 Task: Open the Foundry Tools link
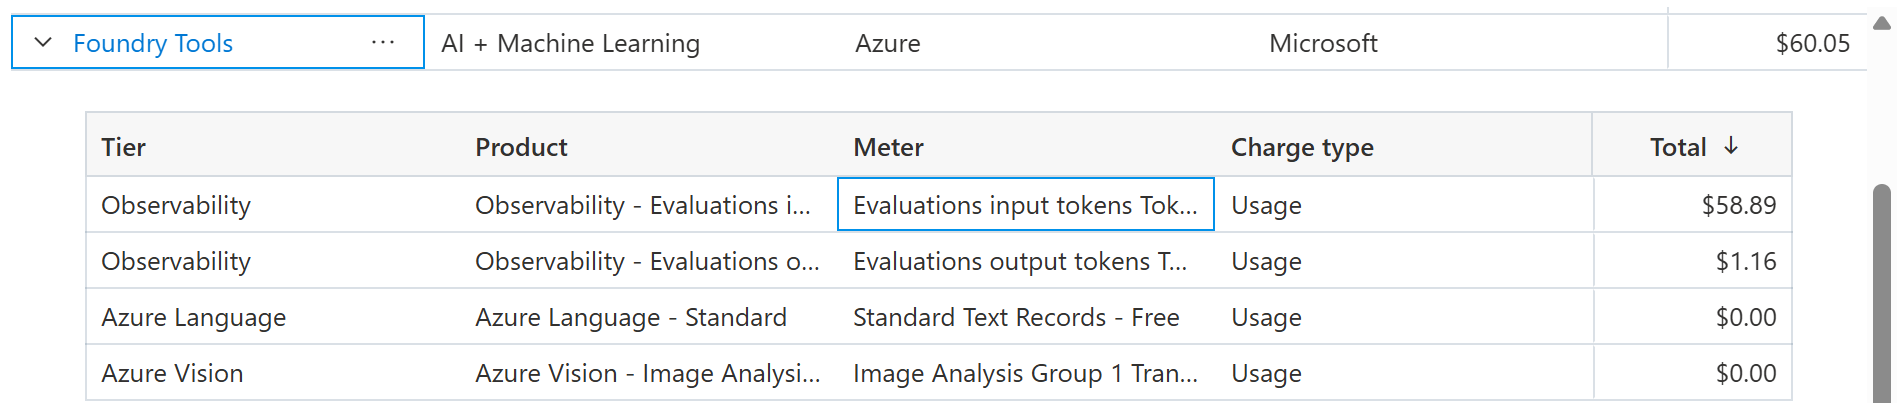(153, 43)
